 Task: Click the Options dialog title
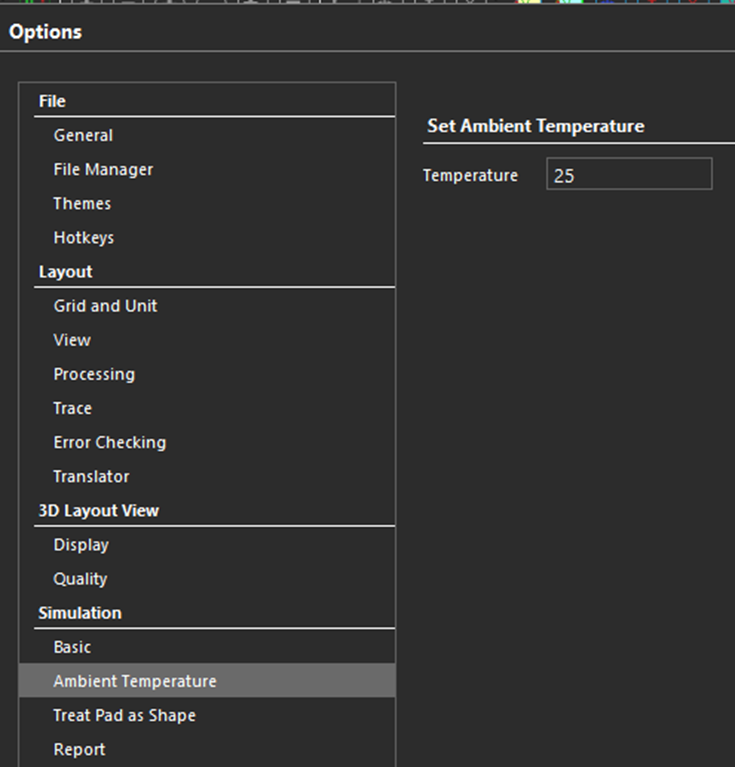pyautogui.click(x=45, y=32)
